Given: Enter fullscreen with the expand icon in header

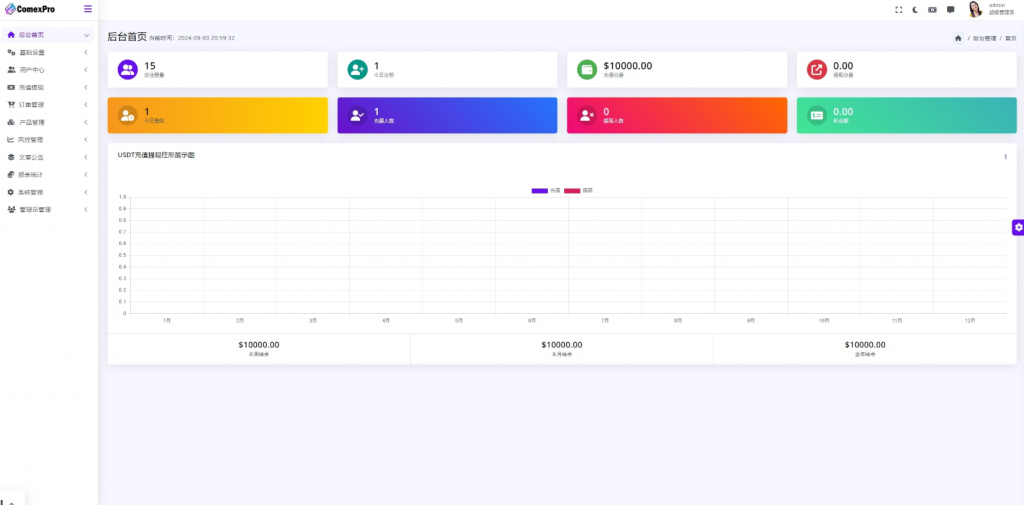Looking at the screenshot, I should coord(899,10).
